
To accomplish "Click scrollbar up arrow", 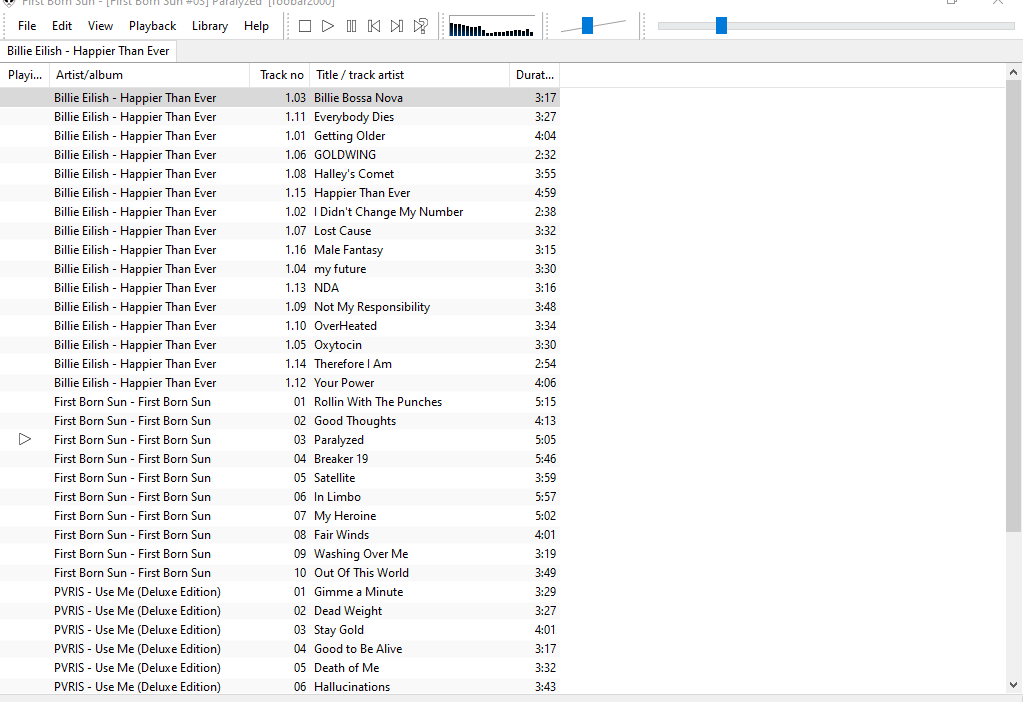I will (x=1013, y=72).
